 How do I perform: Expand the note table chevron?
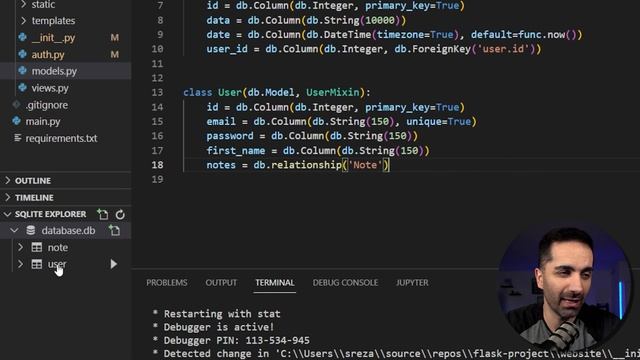pos(20,247)
